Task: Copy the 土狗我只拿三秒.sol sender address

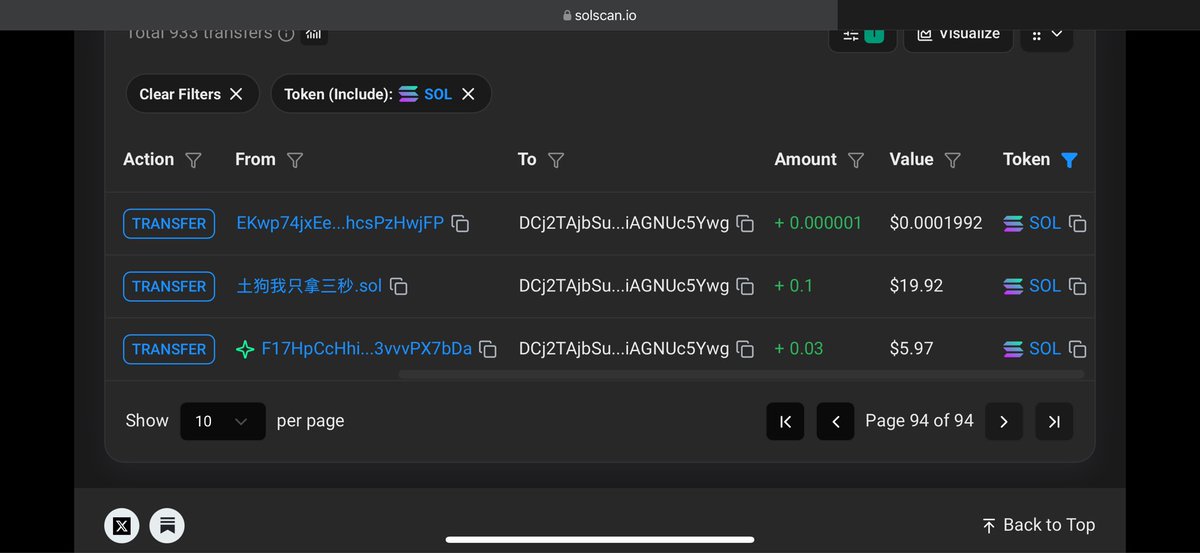Action: (x=398, y=287)
